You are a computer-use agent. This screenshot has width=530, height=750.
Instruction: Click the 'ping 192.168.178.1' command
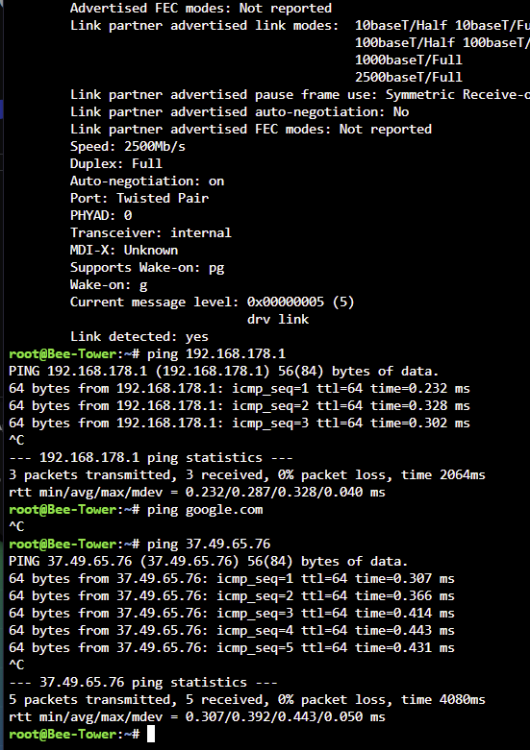[216, 353]
